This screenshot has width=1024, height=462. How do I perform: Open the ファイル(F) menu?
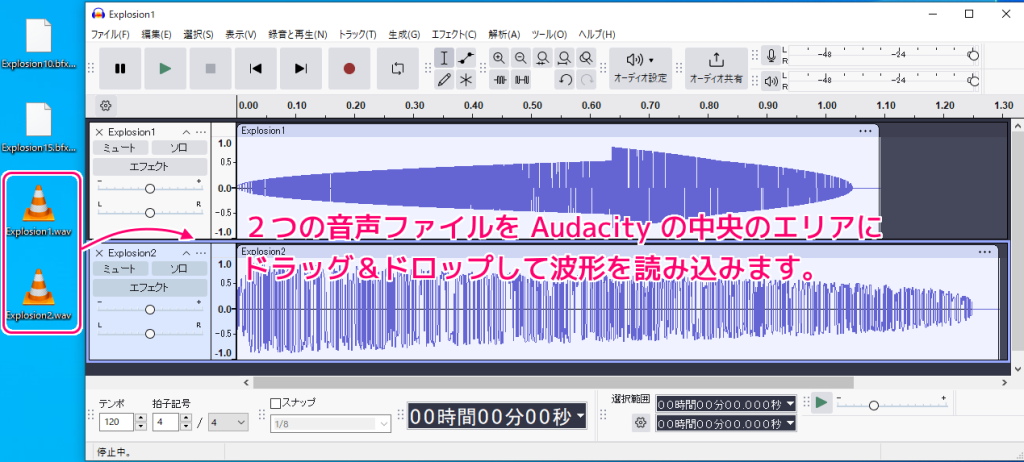click(110, 34)
